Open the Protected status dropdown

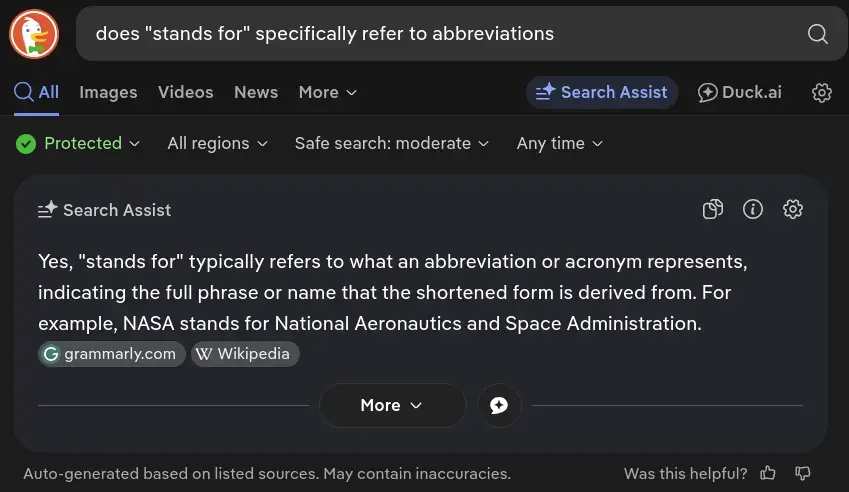pyautogui.click(x=78, y=143)
